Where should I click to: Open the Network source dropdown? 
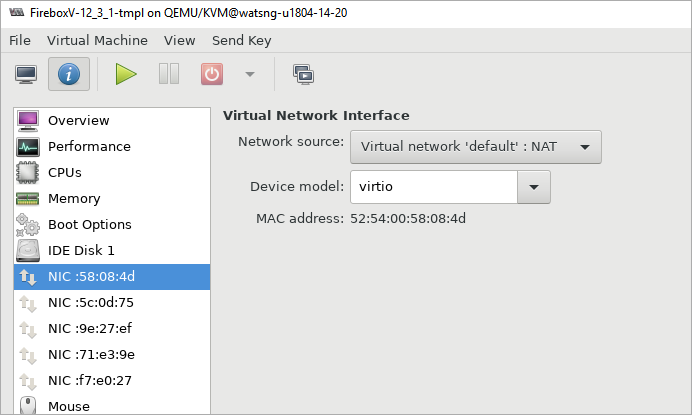[x=475, y=146]
